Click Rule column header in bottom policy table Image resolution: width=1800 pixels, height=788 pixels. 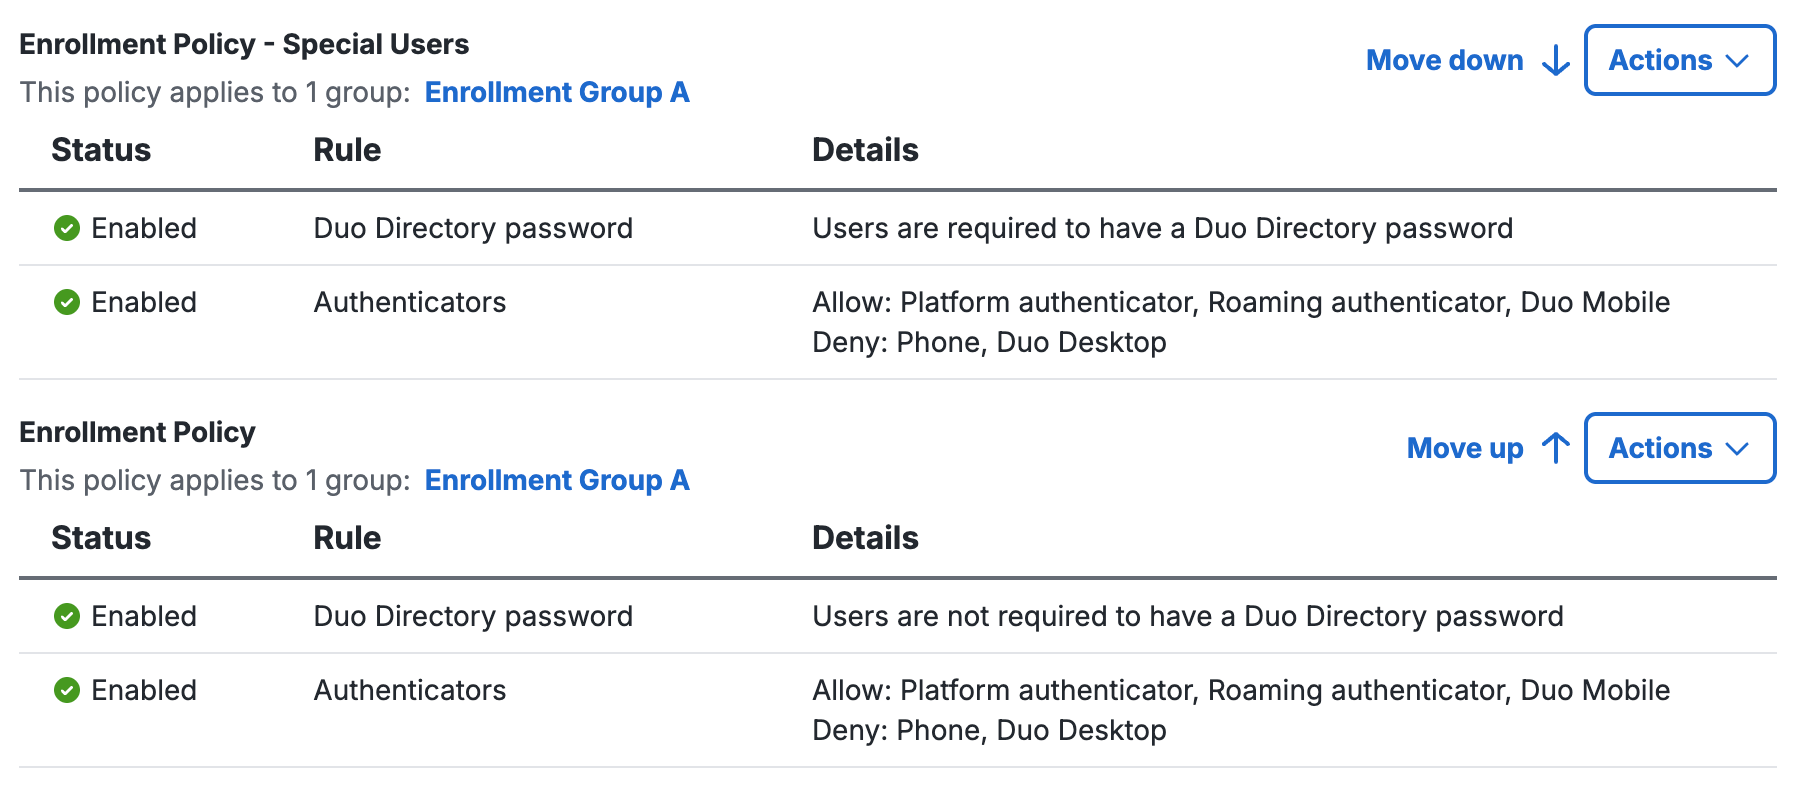347,538
